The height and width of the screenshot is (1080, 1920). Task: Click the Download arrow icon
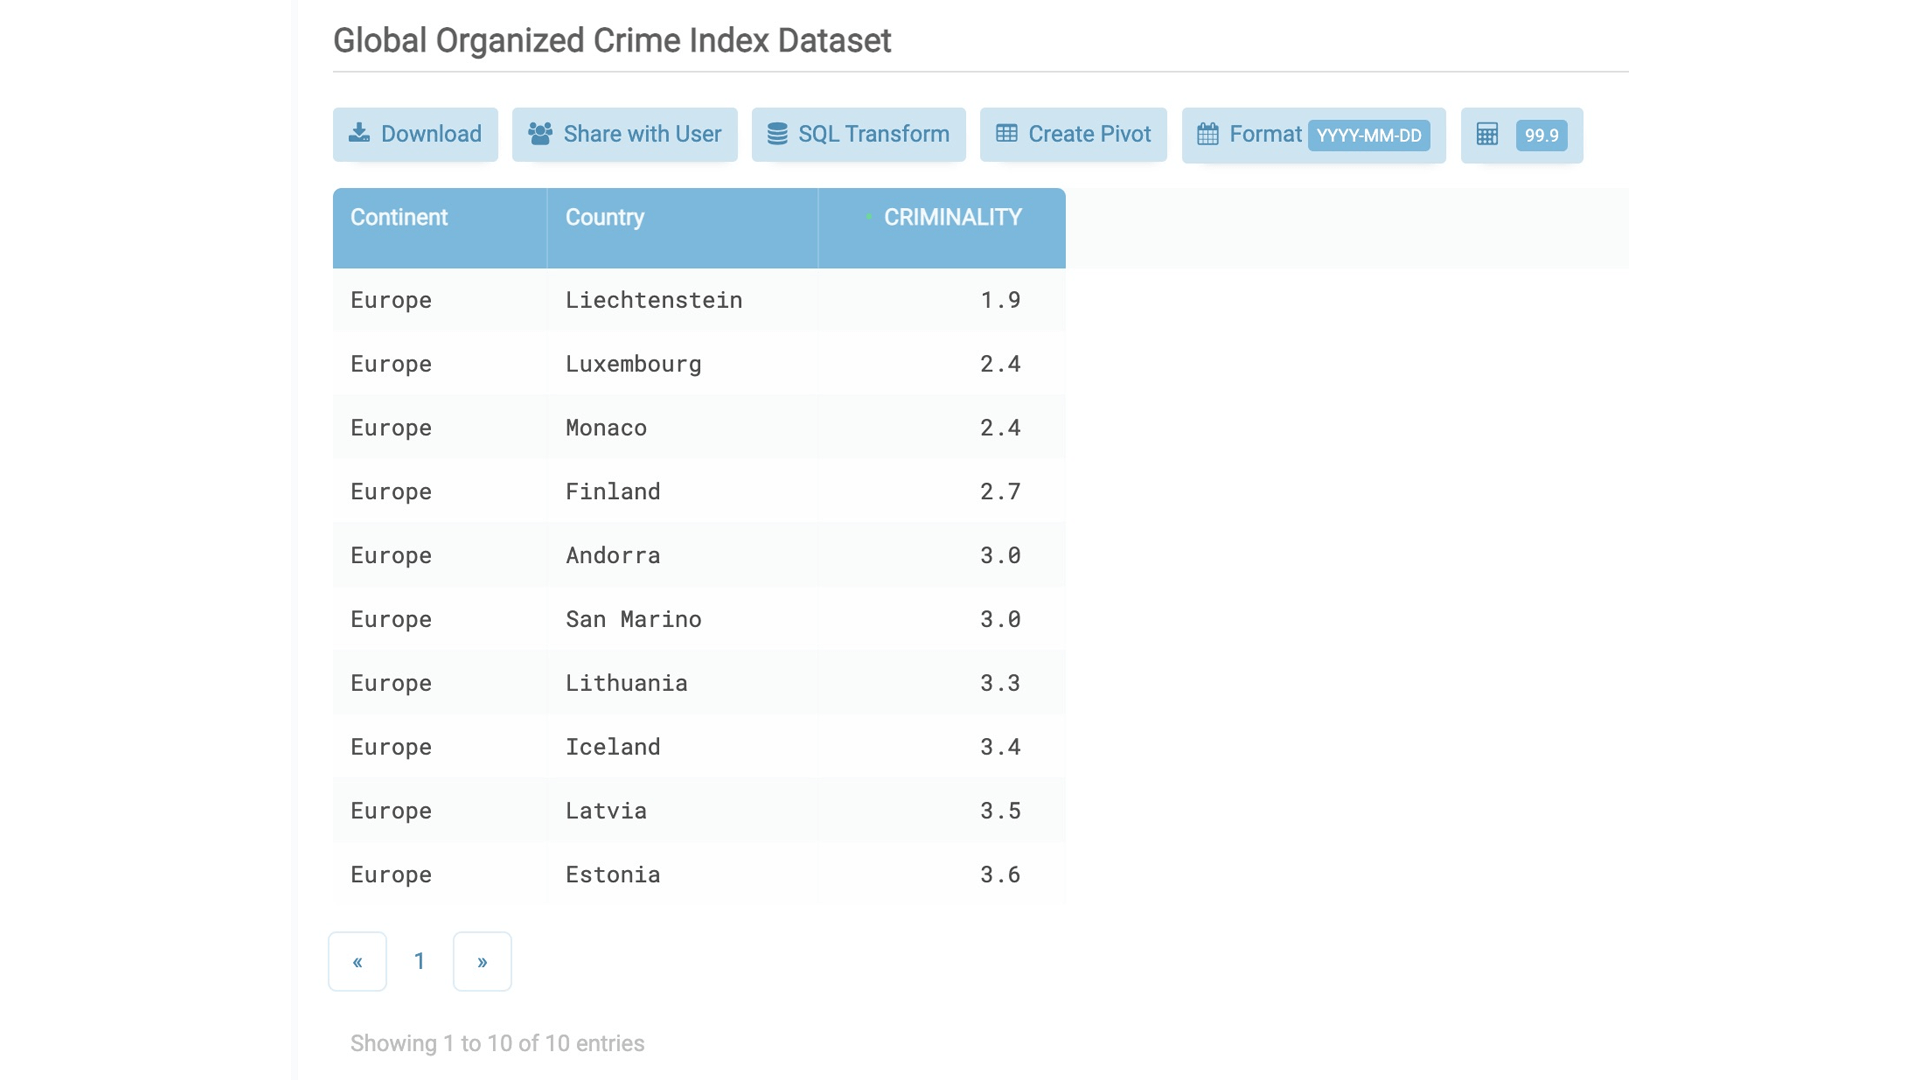coord(359,133)
